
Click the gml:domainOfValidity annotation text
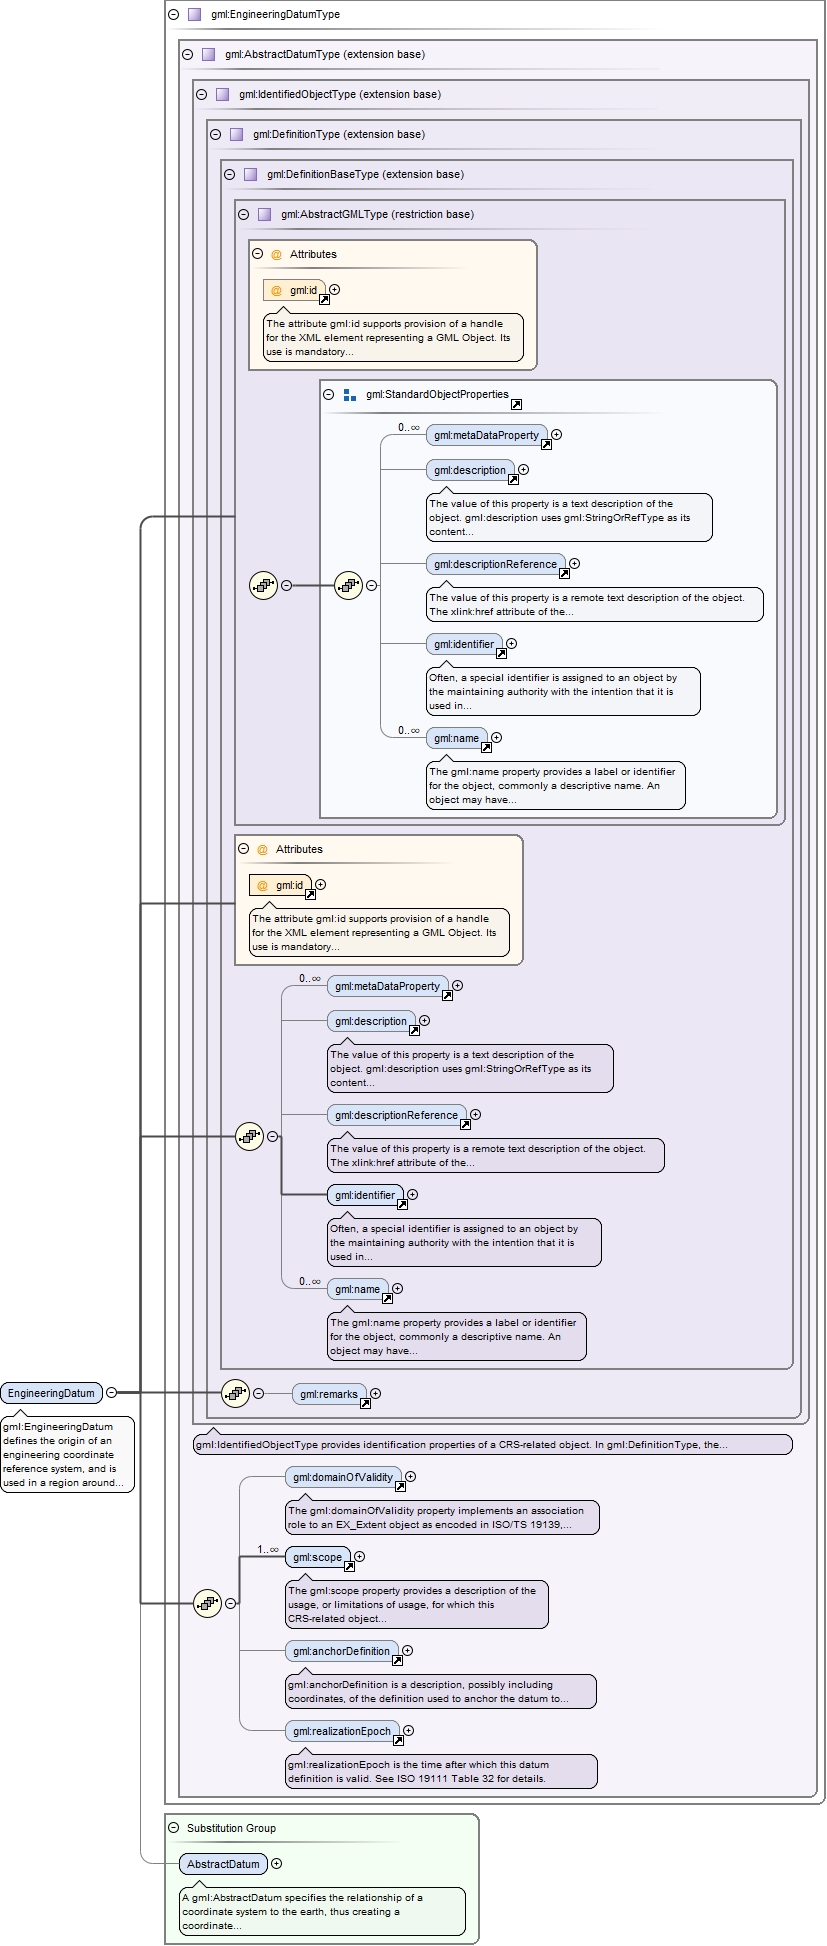436,1517
